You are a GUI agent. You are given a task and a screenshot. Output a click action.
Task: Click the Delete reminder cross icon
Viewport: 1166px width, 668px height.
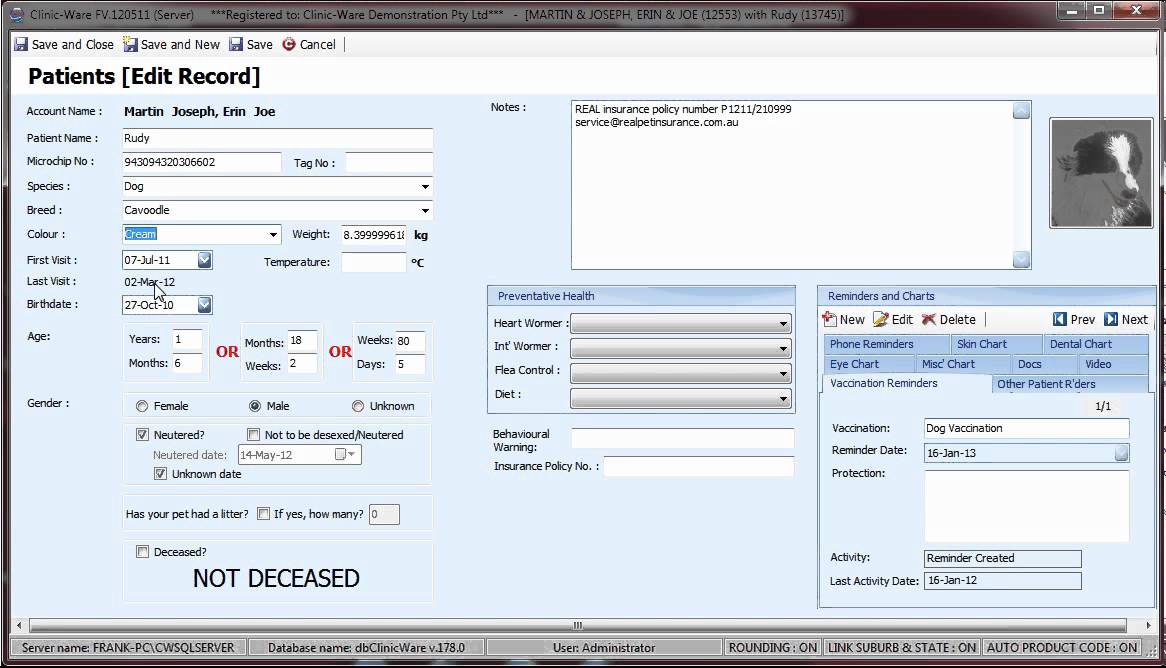pos(929,319)
